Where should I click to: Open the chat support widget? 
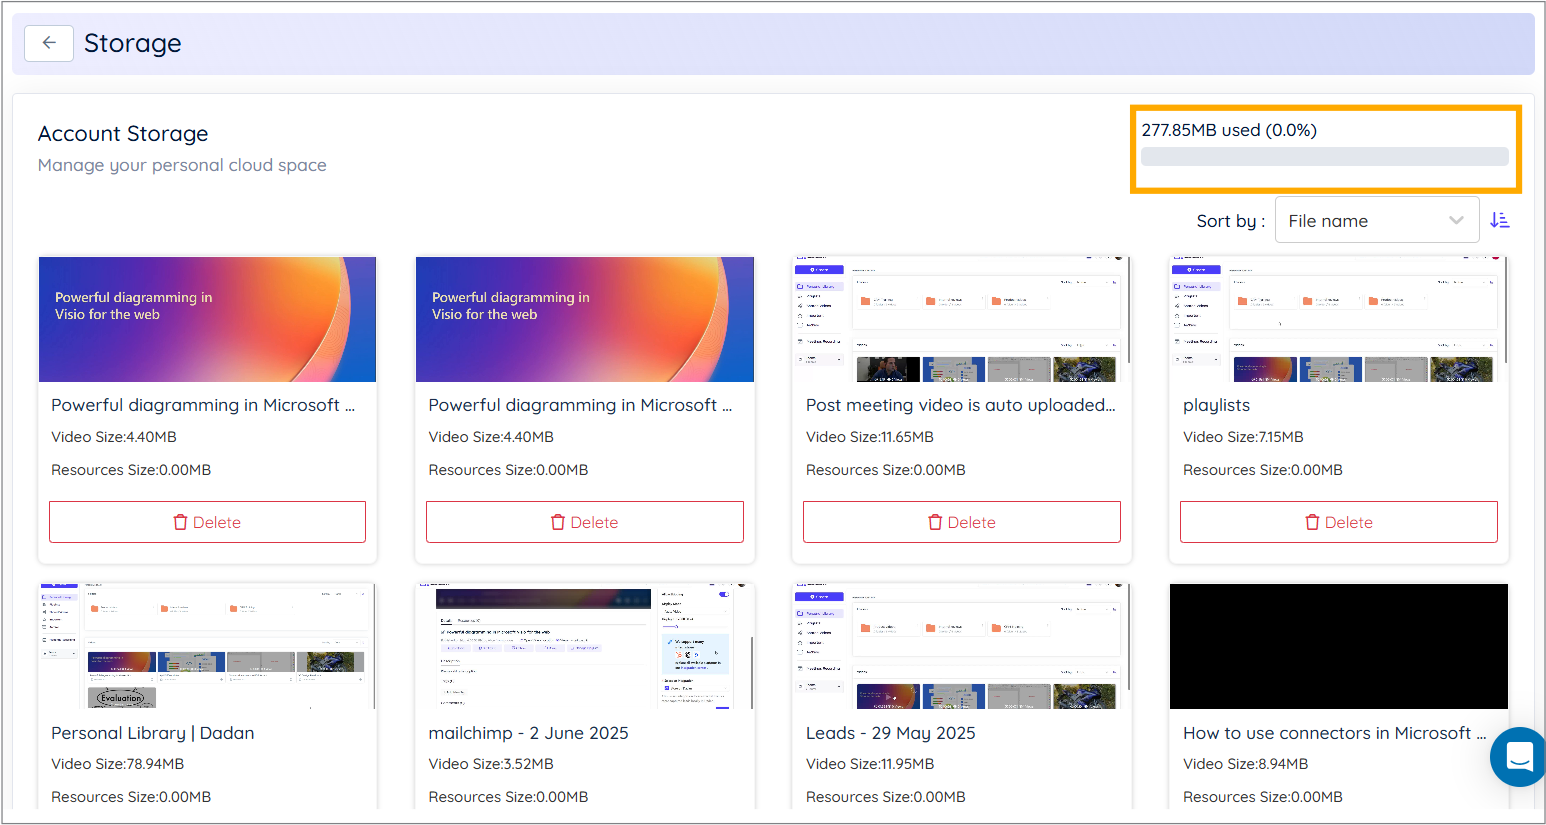(x=1518, y=757)
